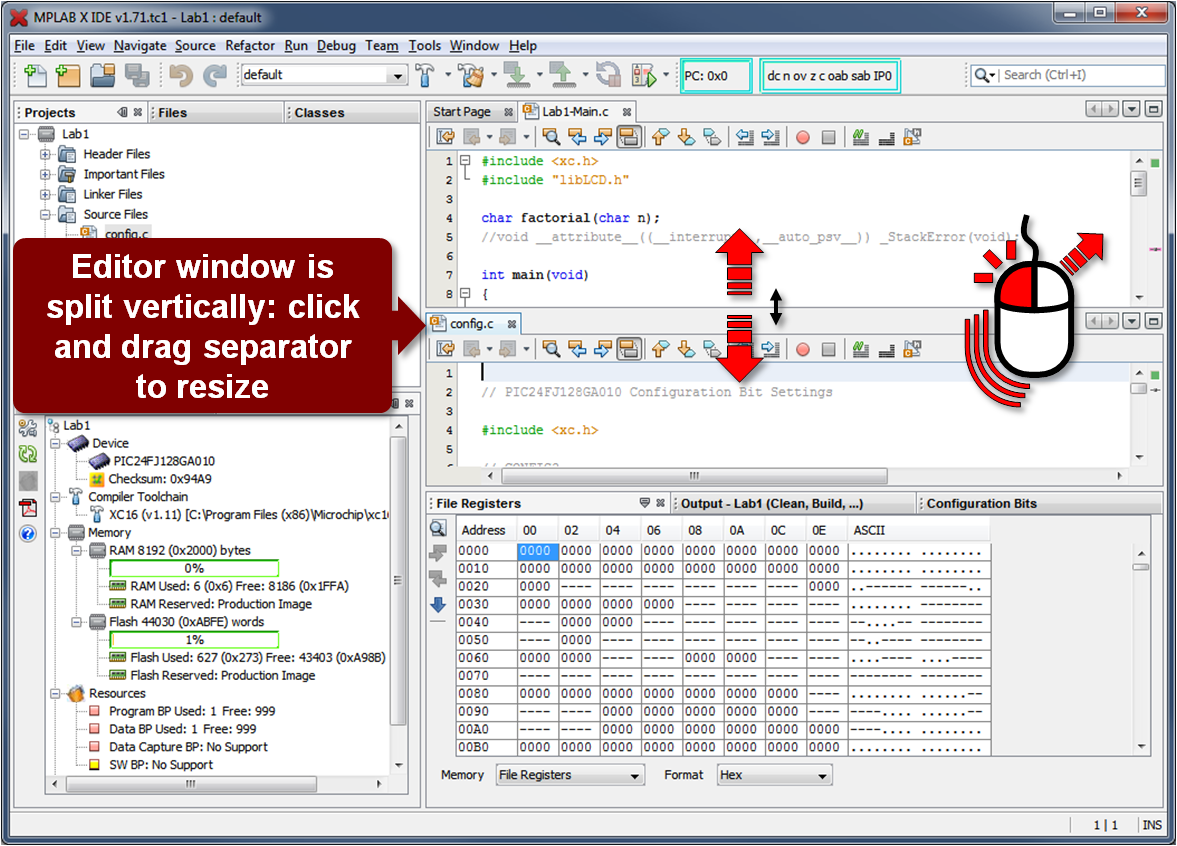The image size is (1177, 846).
Task: Toggle highlight search in Lab1-Main.c editor toolbar
Action: (x=628, y=138)
